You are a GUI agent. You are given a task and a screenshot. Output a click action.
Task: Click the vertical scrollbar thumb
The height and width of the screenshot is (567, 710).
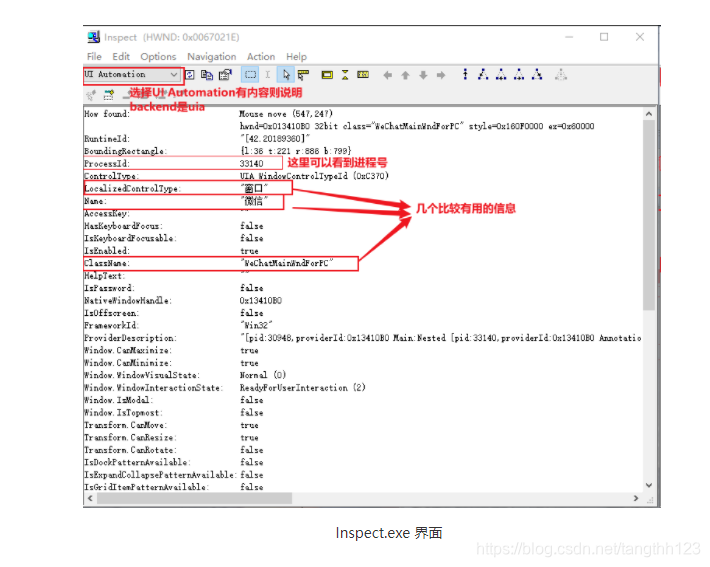649,215
